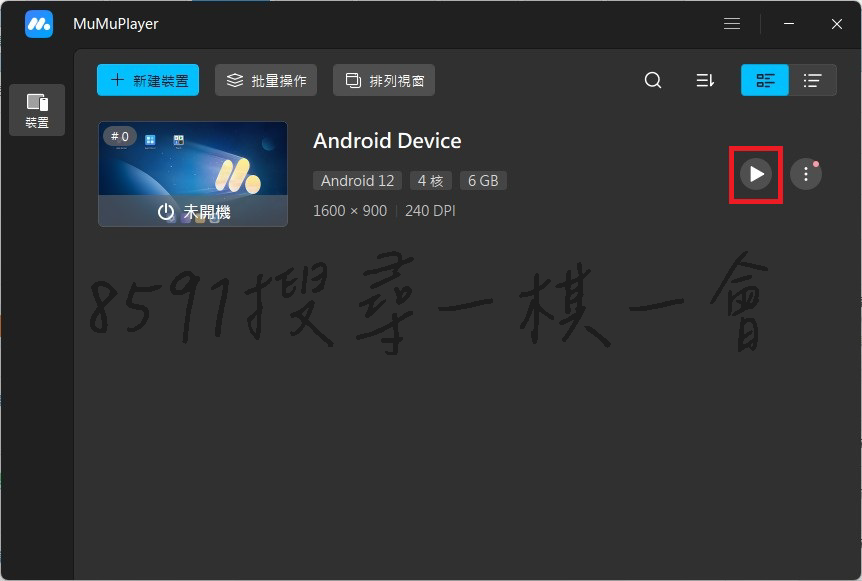The width and height of the screenshot is (862, 581).
Task: Click the Android Device title
Action: tap(387, 141)
